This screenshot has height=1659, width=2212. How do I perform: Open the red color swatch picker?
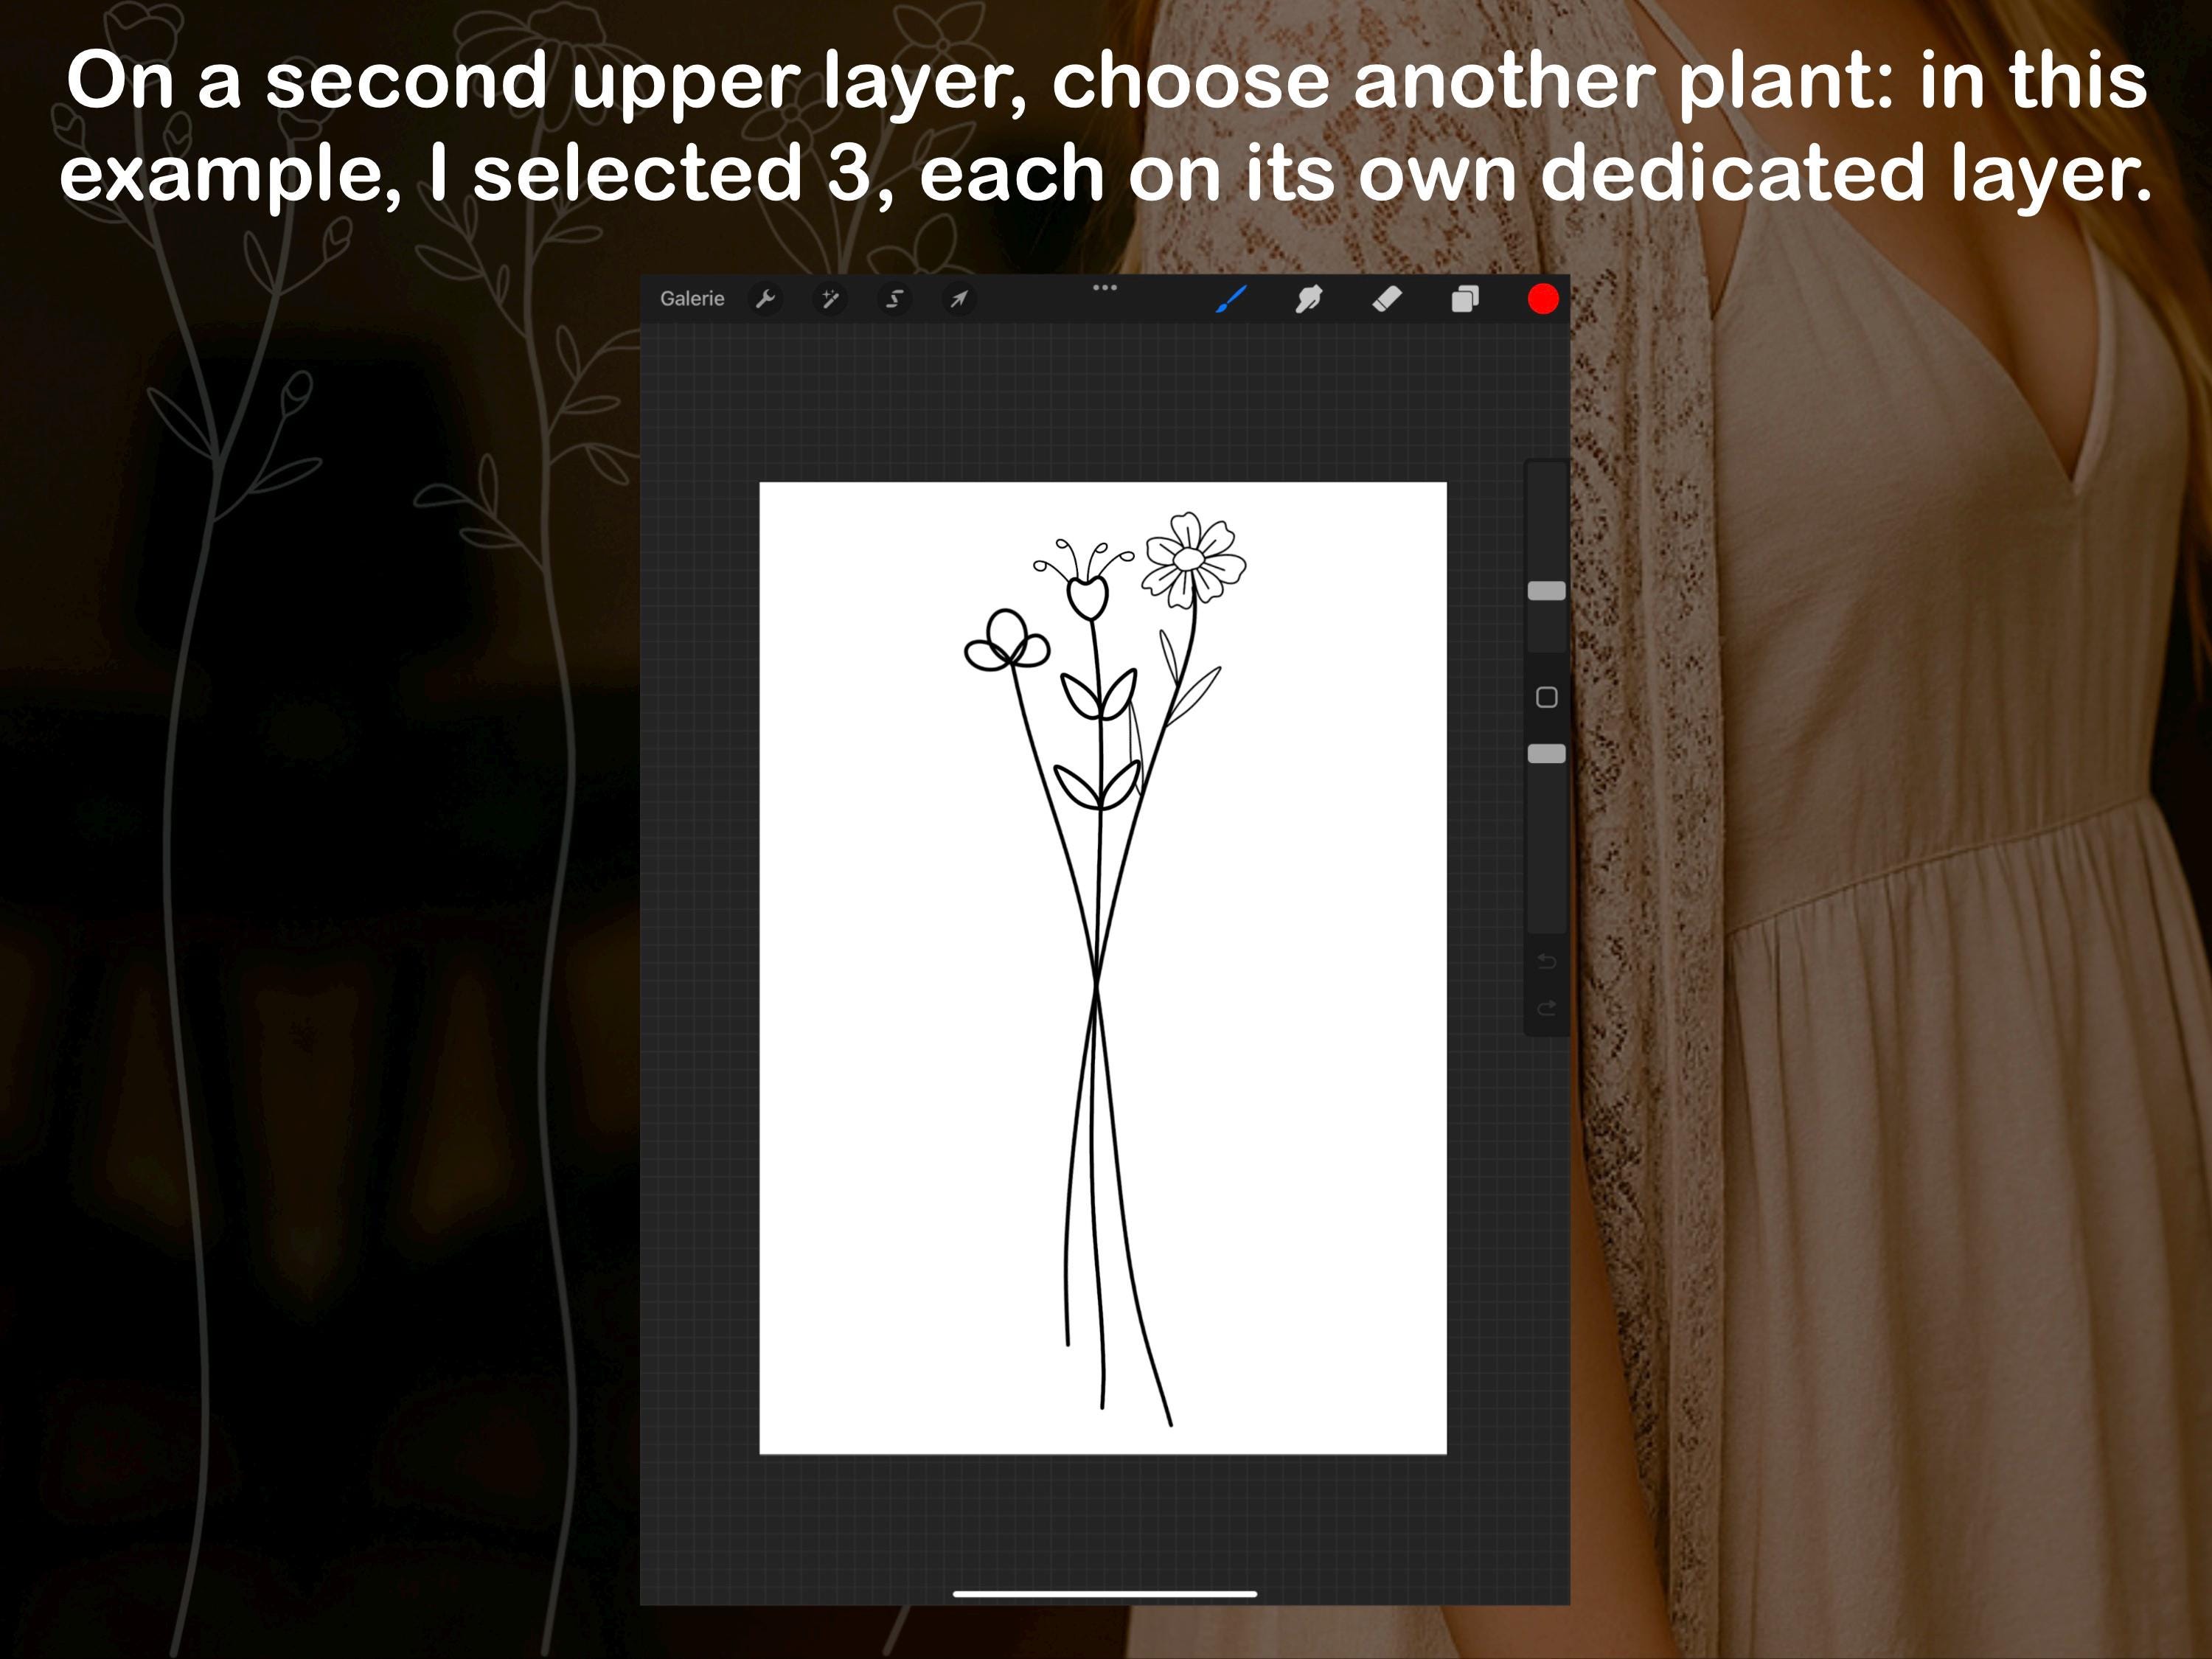click(1543, 299)
